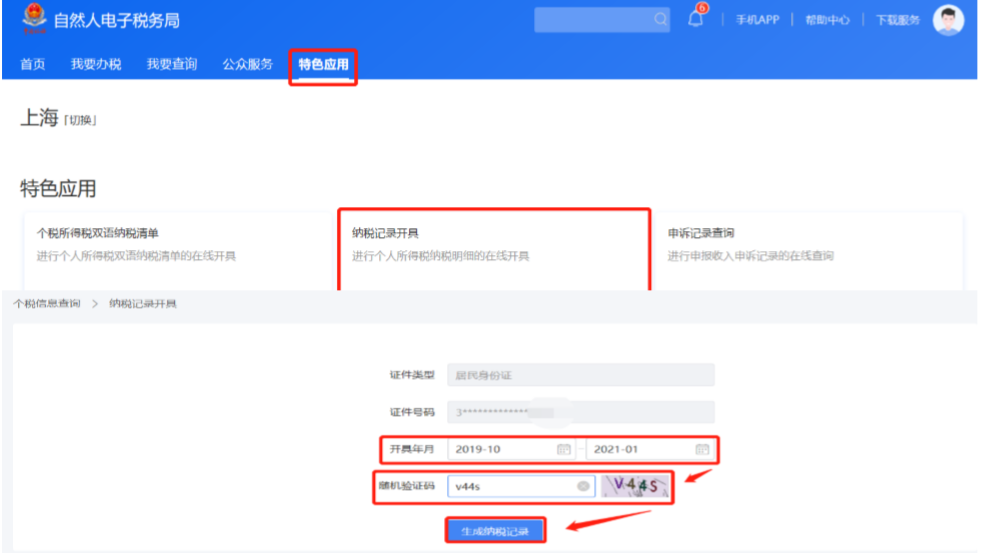The width and height of the screenshot is (993, 553).
Task: Open 帮助中心 link
Action: coord(827,20)
